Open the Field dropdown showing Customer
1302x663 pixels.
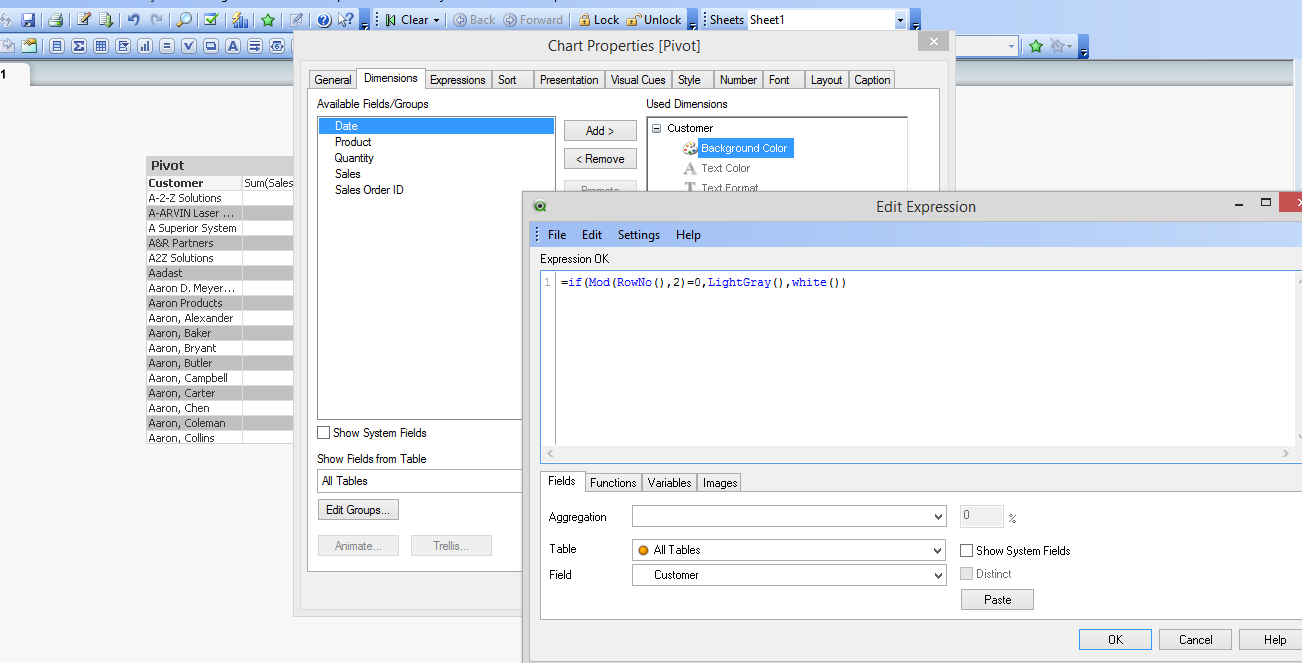point(789,575)
